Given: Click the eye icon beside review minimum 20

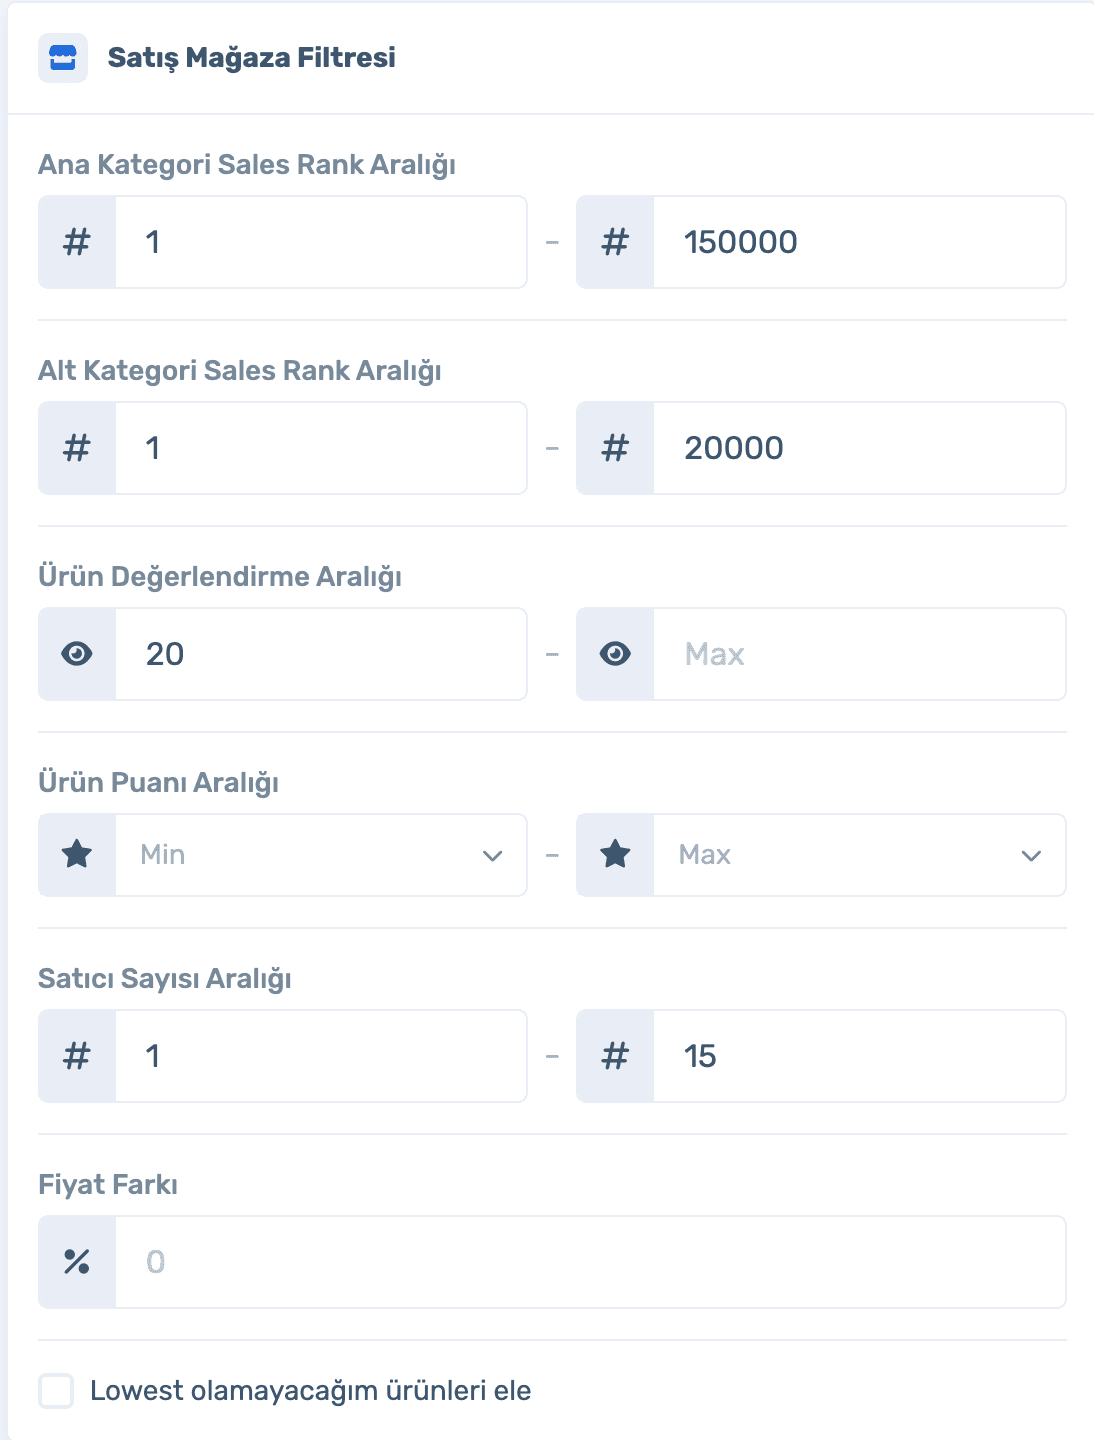Looking at the screenshot, I should (x=77, y=654).
